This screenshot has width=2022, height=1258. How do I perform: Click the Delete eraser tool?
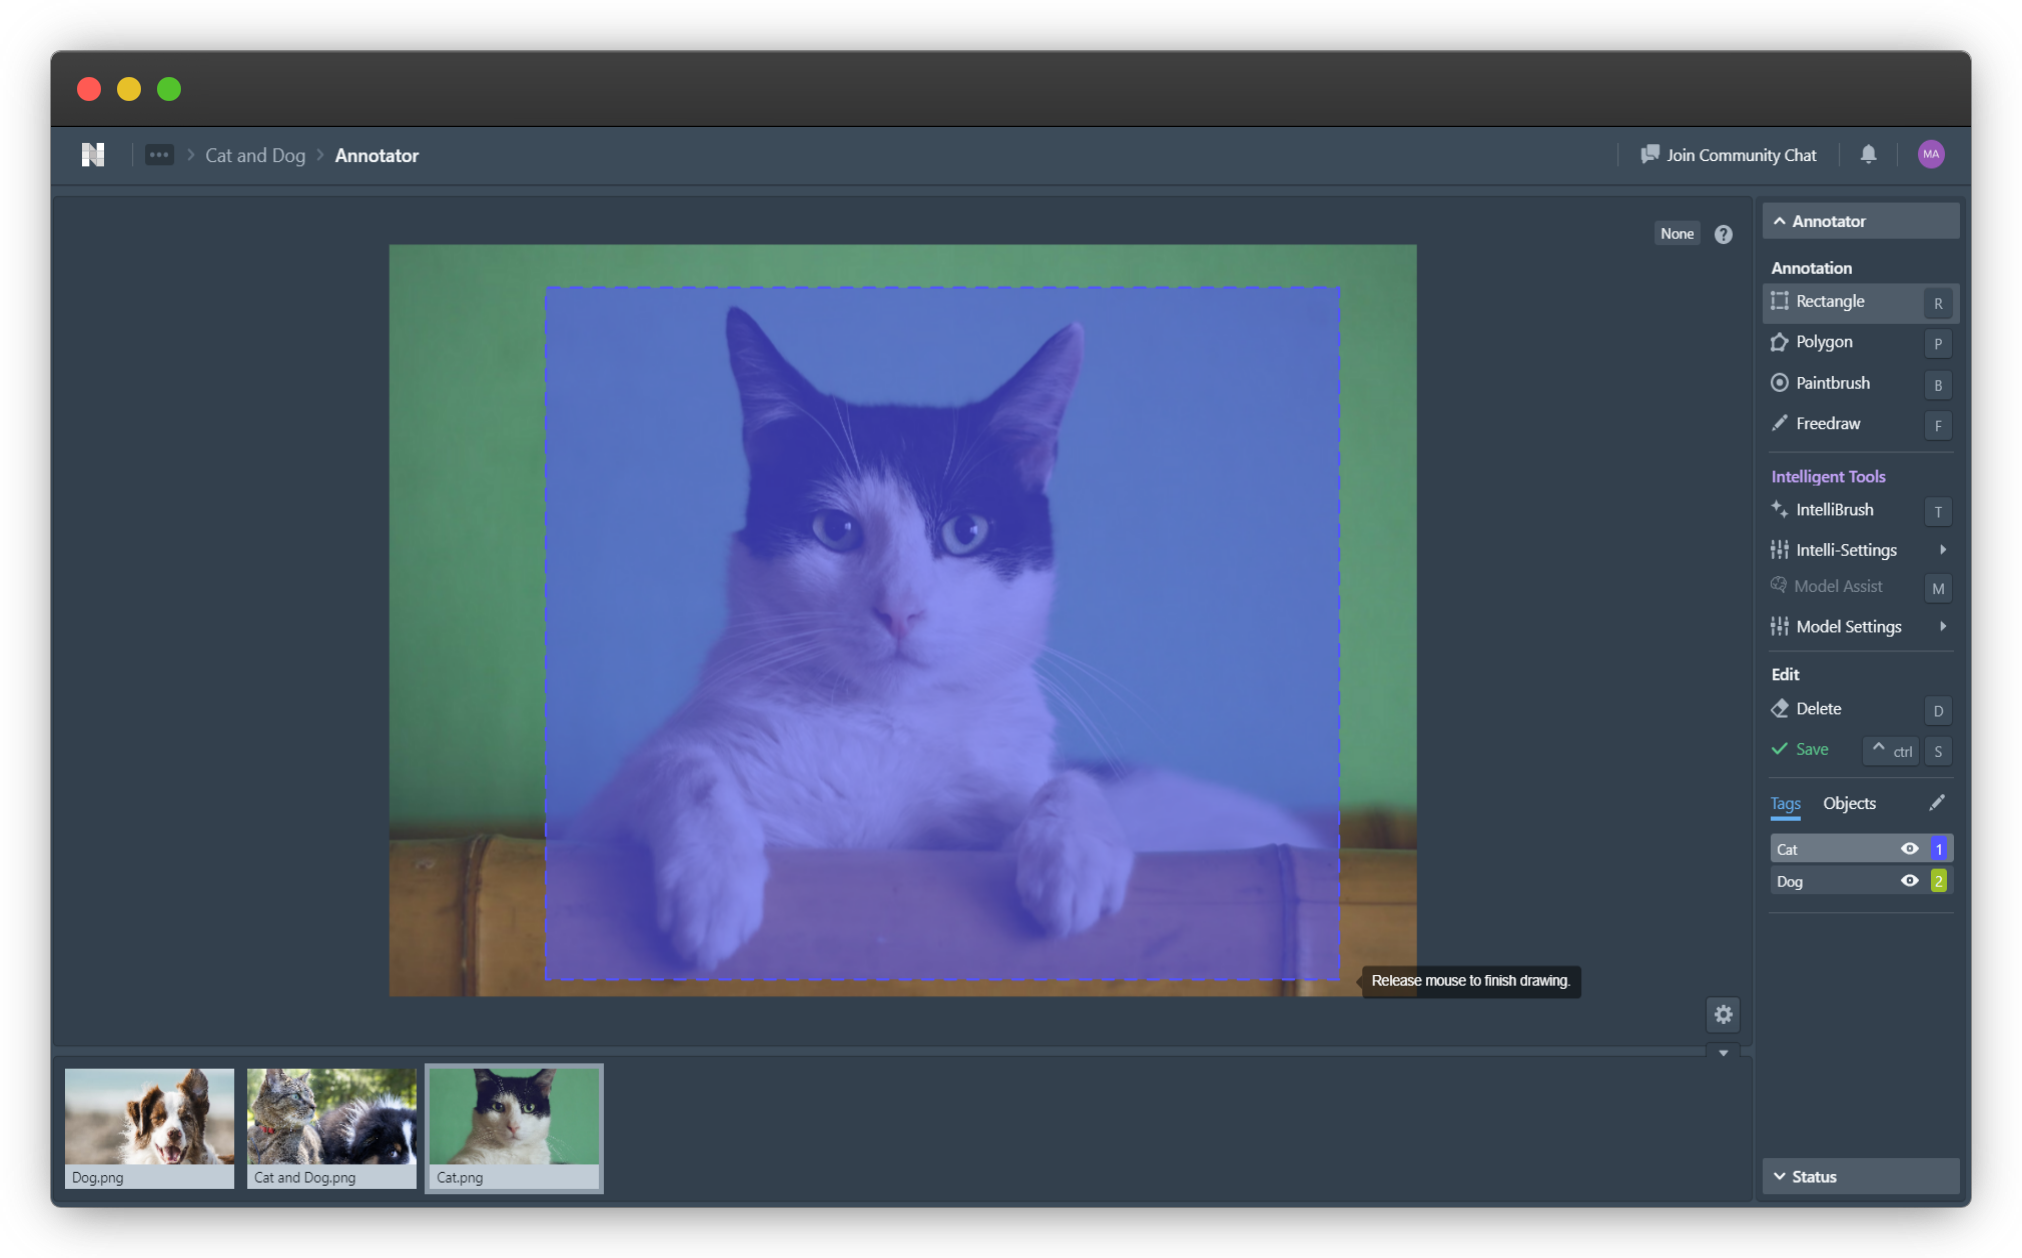coord(1817,709)
